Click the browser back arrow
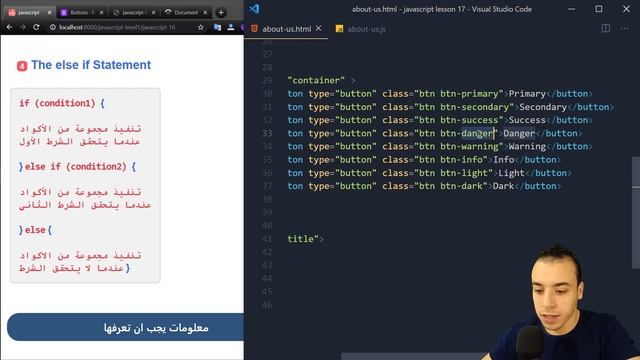640x360 pixels. click(x=9, y=27)
